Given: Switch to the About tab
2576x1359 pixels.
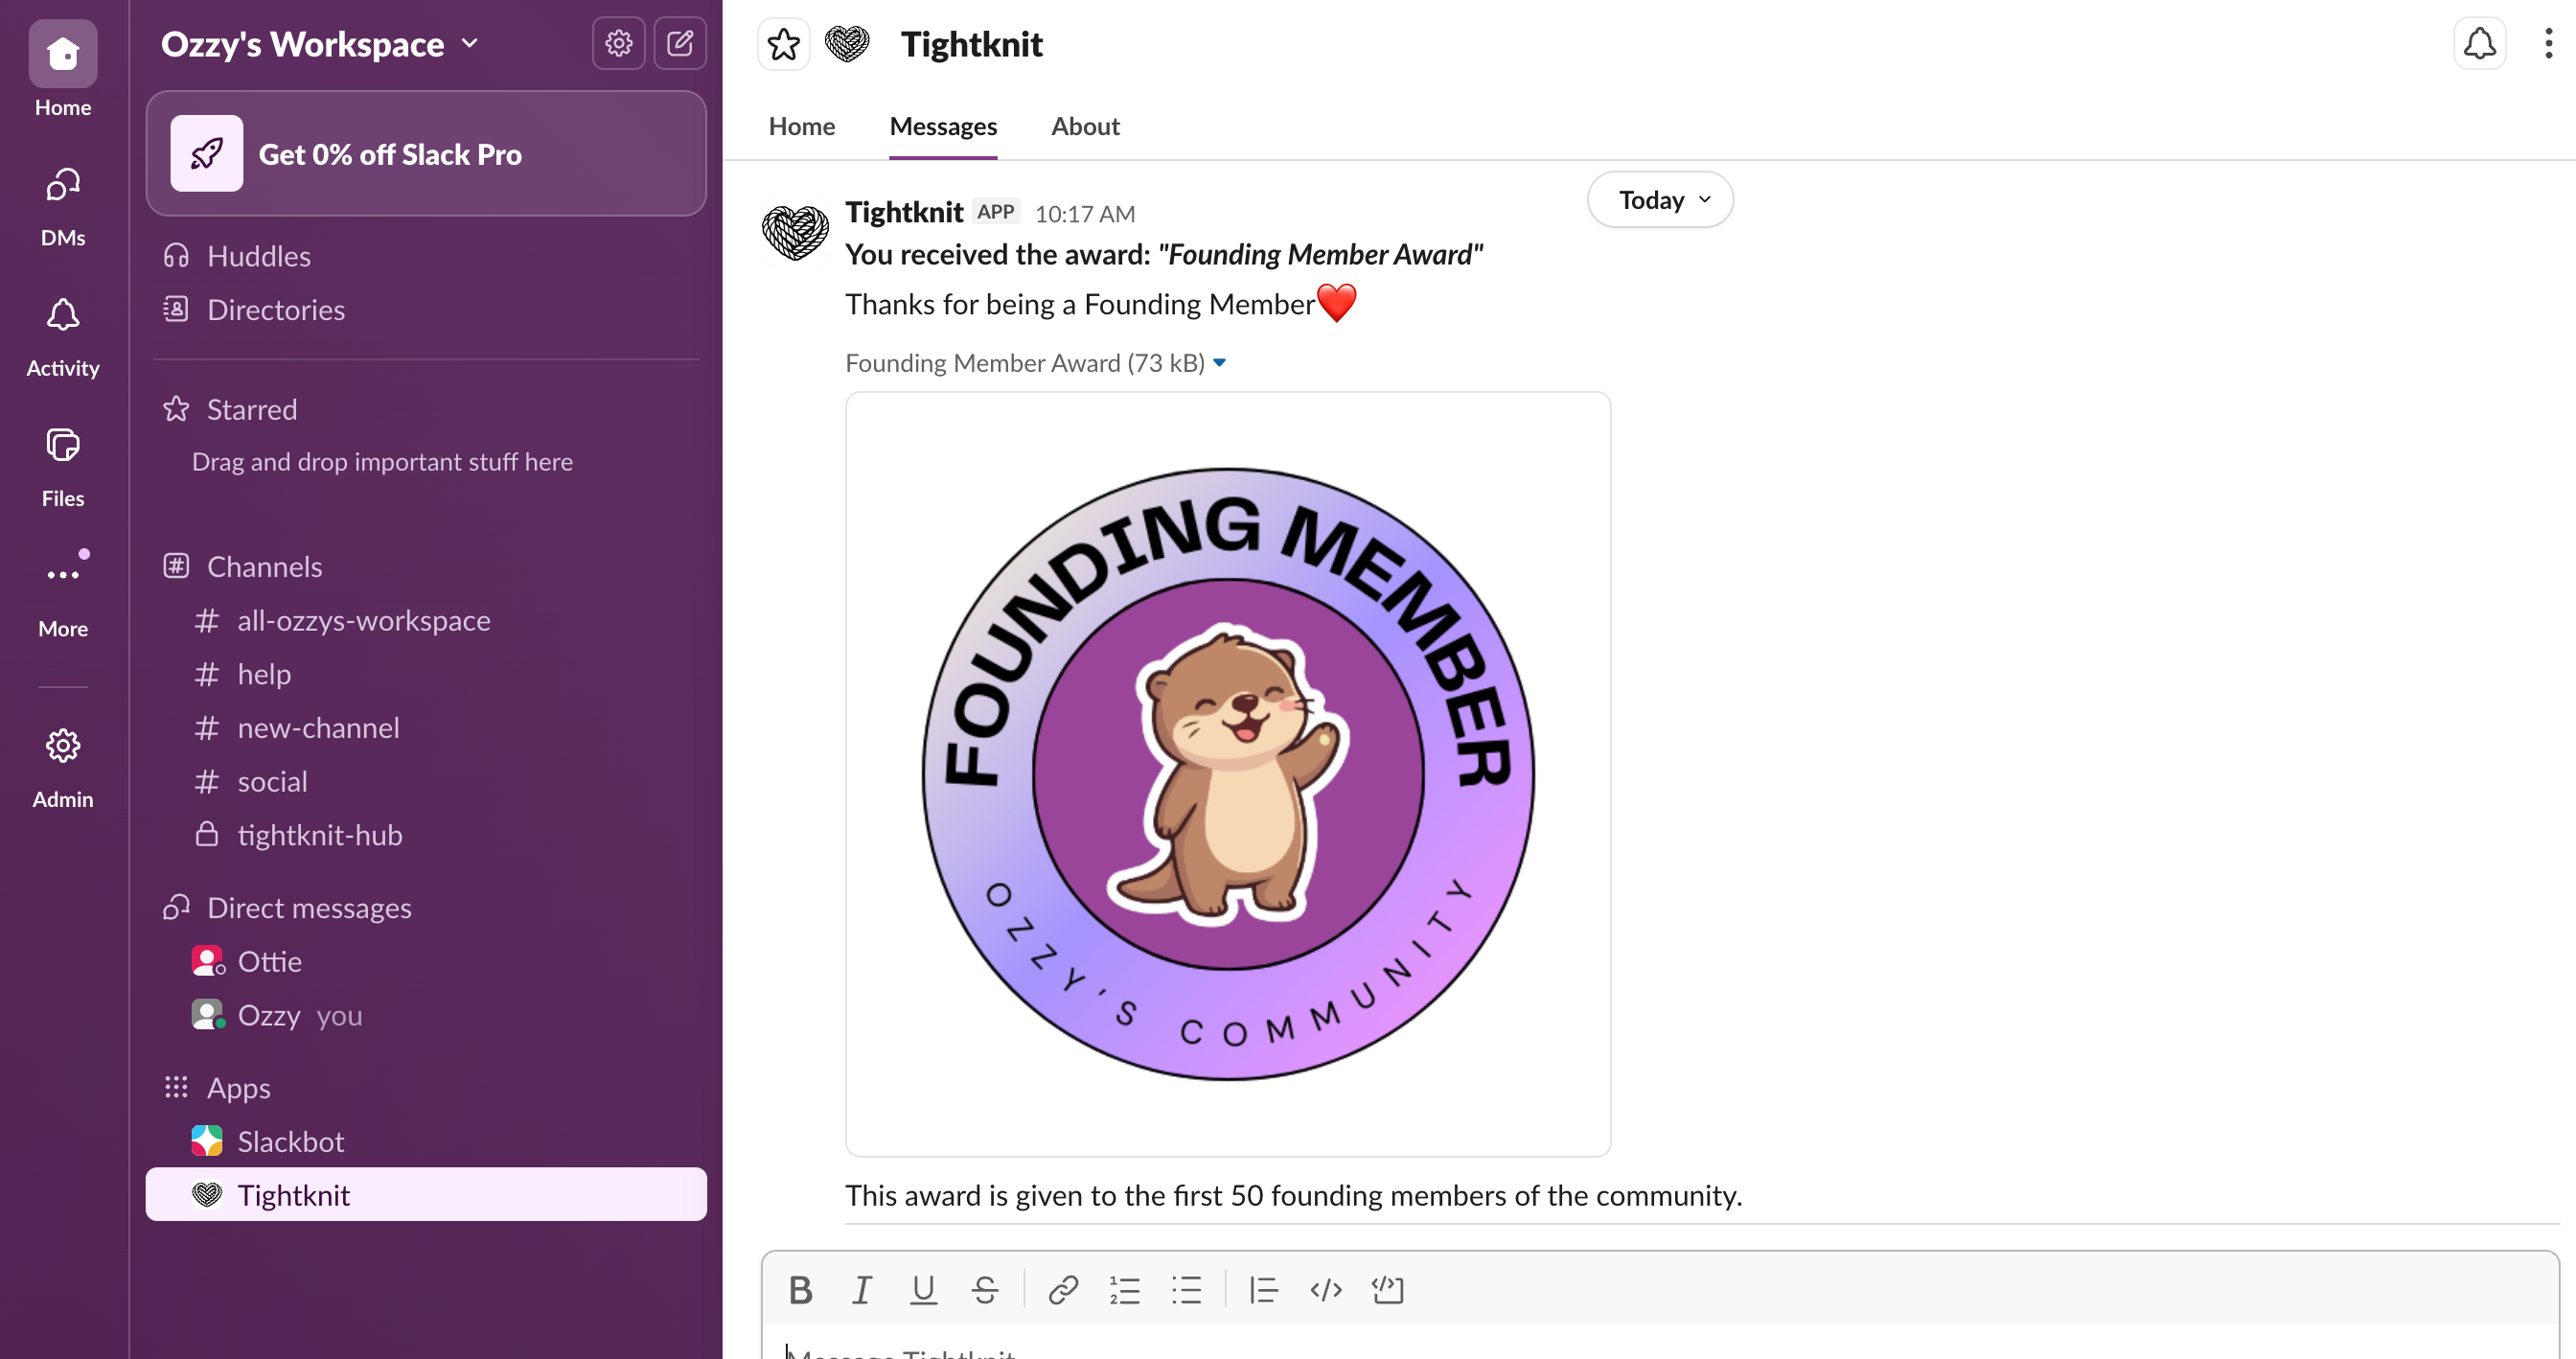Looking at the screenshot, I should click(x=1085, y=126).
